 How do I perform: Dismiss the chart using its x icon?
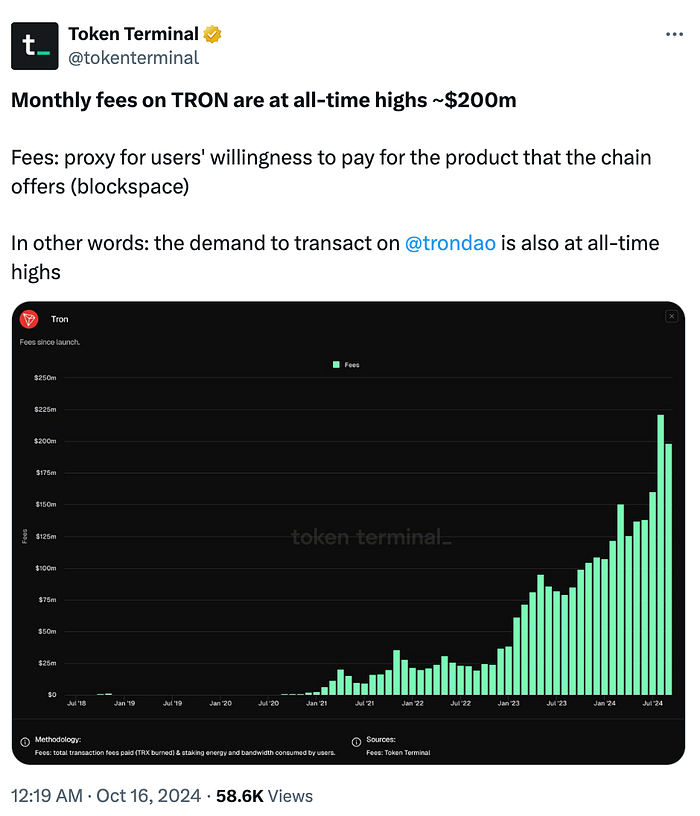click(x=672, y=315)
